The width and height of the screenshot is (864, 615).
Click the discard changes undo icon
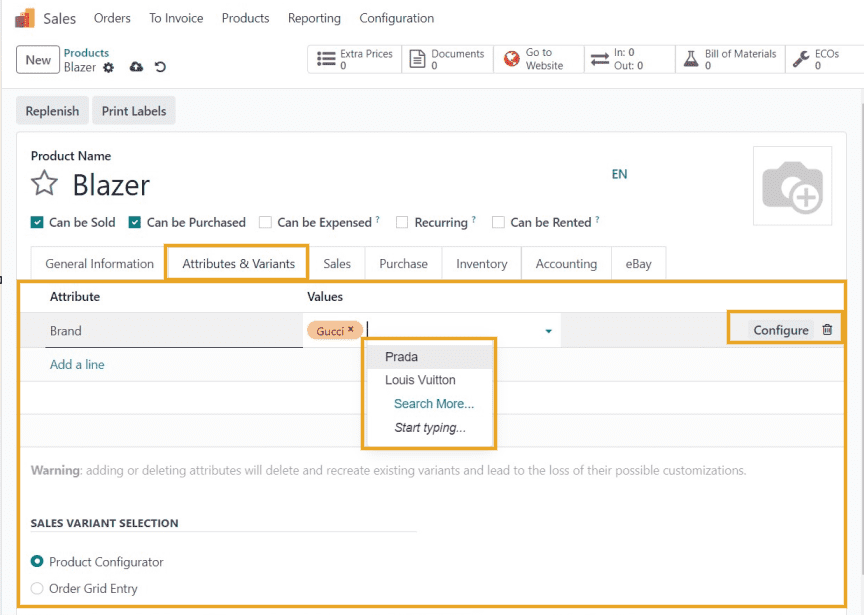click(x=160, y=67)
